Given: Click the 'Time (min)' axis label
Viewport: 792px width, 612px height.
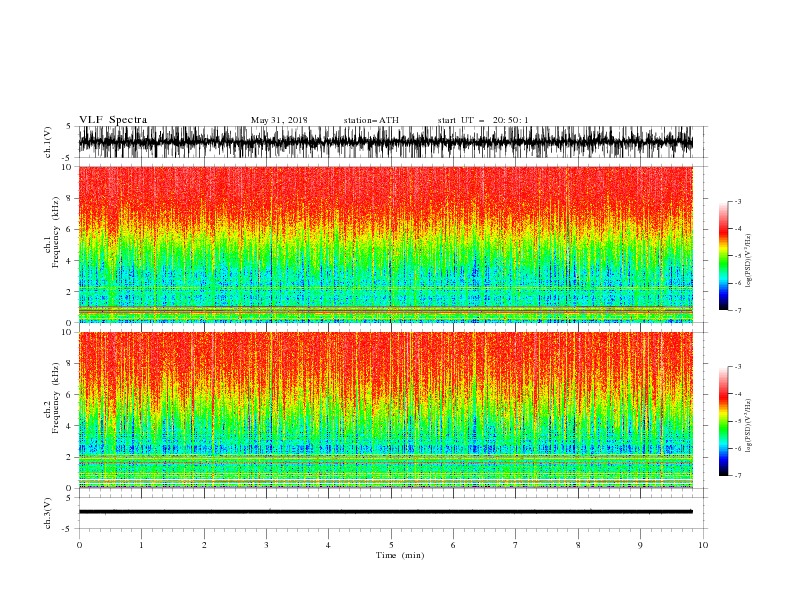Looking at the screenshot, I should 400,555.
